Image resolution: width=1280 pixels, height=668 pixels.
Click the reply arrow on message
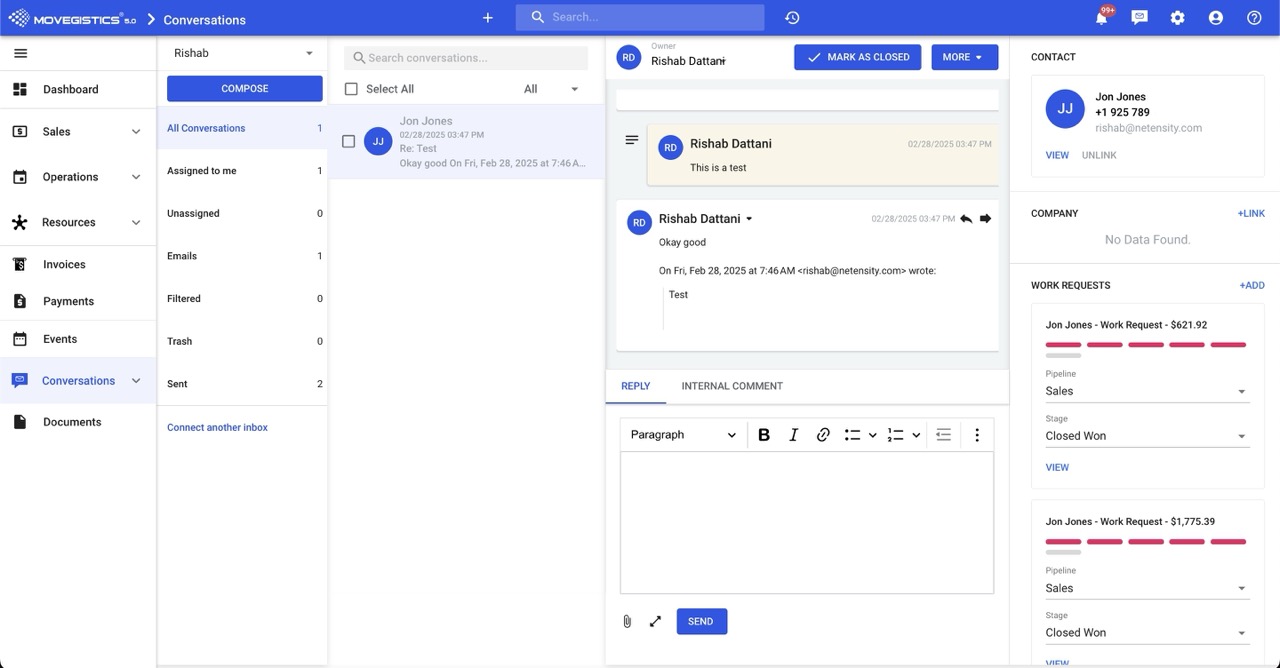pyautogui.click(x=966, y=219)
